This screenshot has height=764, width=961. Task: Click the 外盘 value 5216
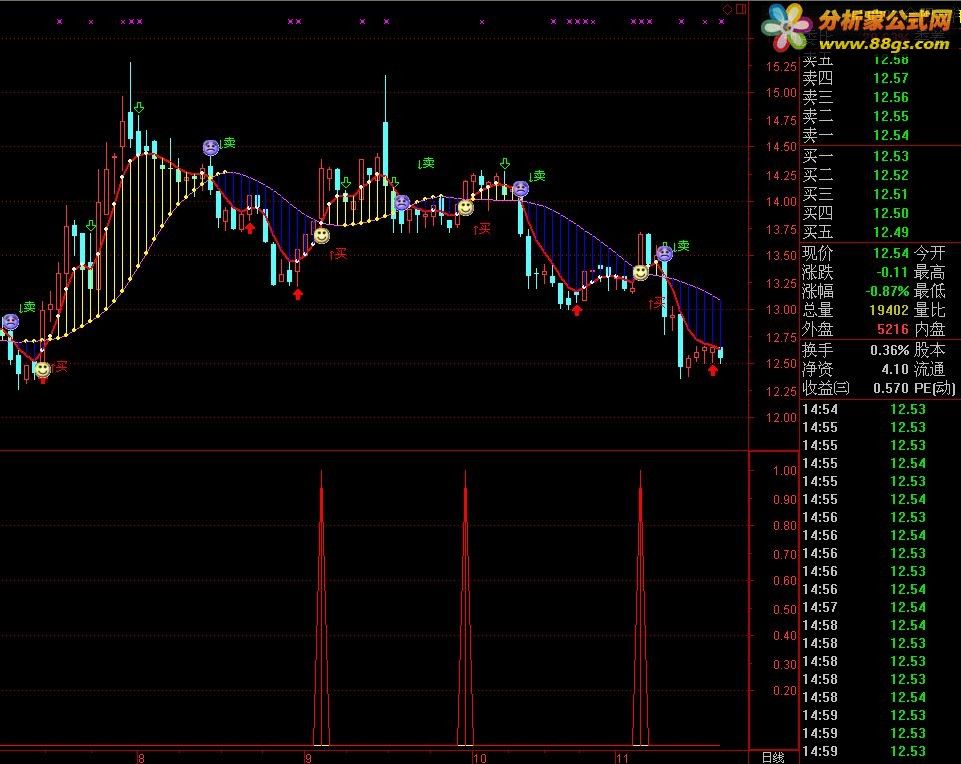(x=893, y=329)
